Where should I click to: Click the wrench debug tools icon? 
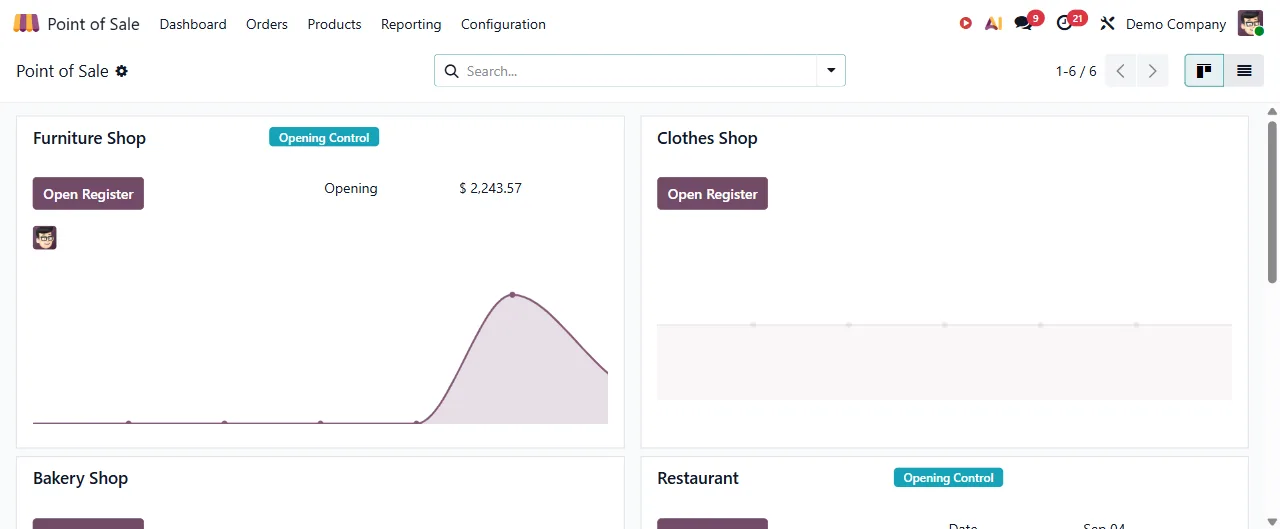(x=1107, y=23)
